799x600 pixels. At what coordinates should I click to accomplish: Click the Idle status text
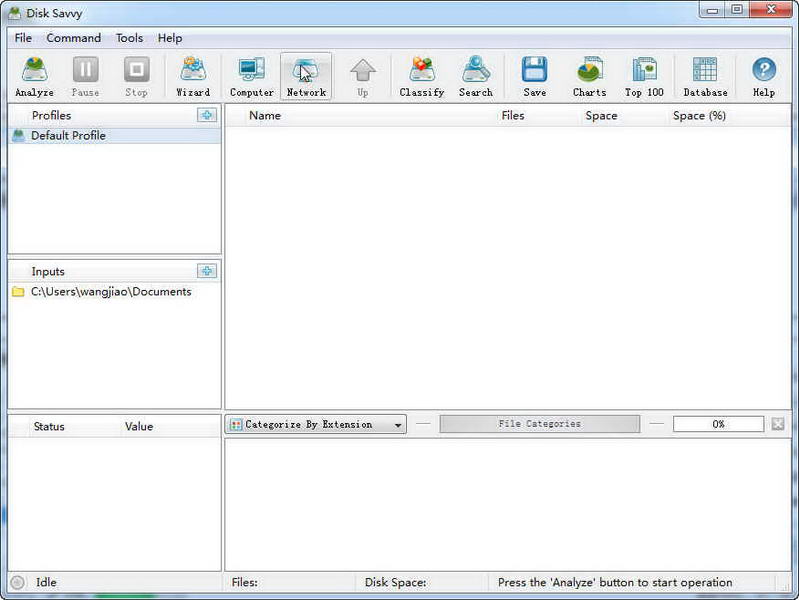46,582
